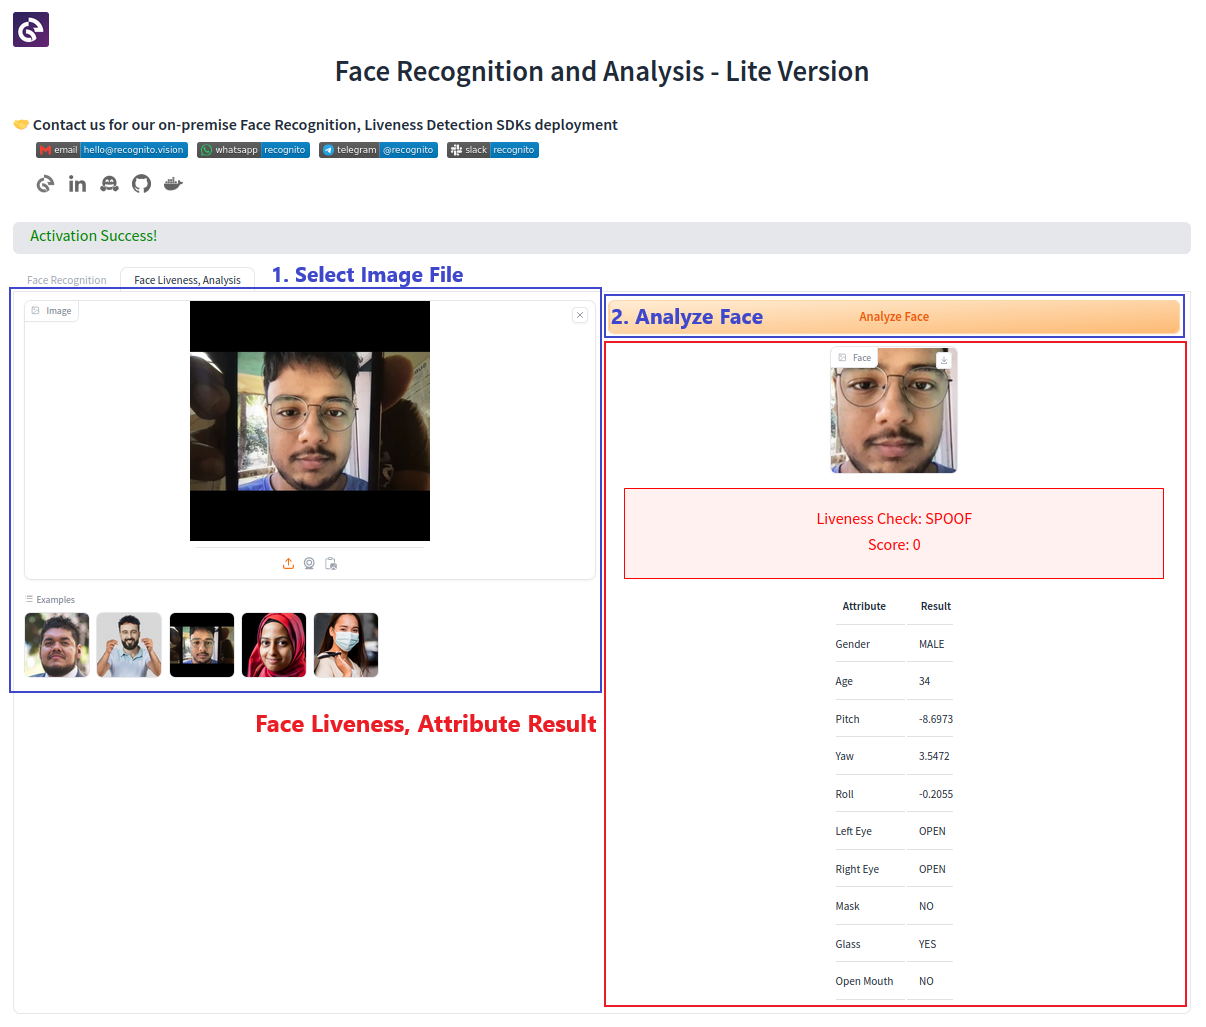
Task: Select the spoof phone-screen example thumbnail
Action: coord(202,645)
